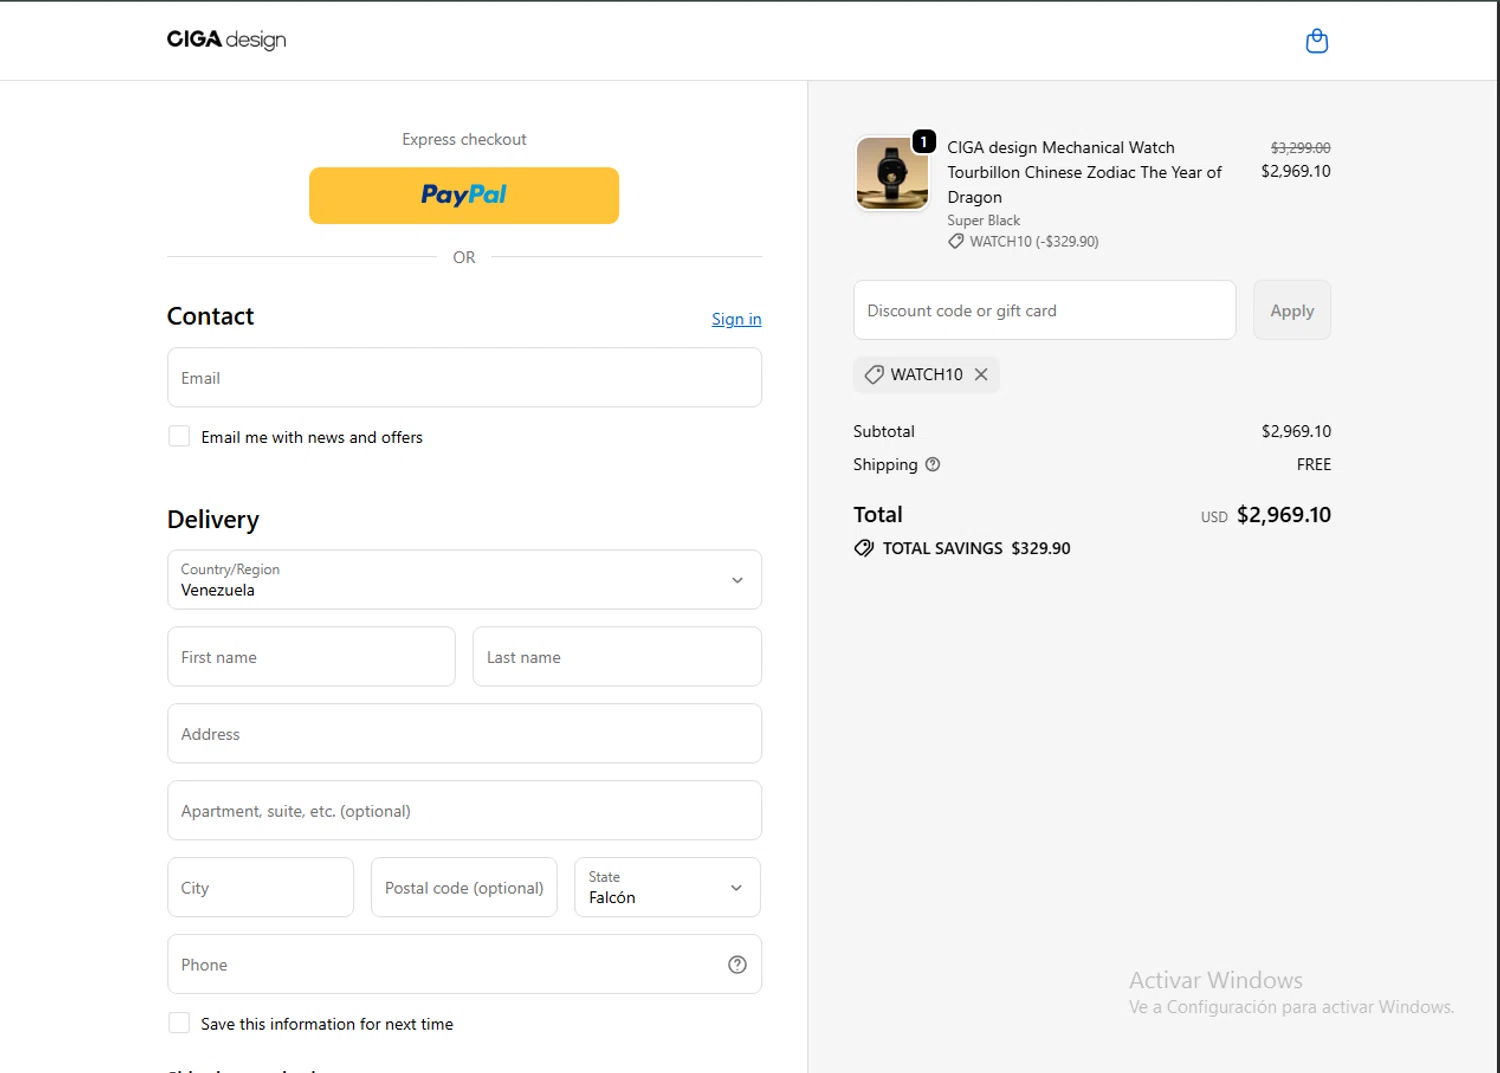Click the CIGA design logo

coord(226,40)
